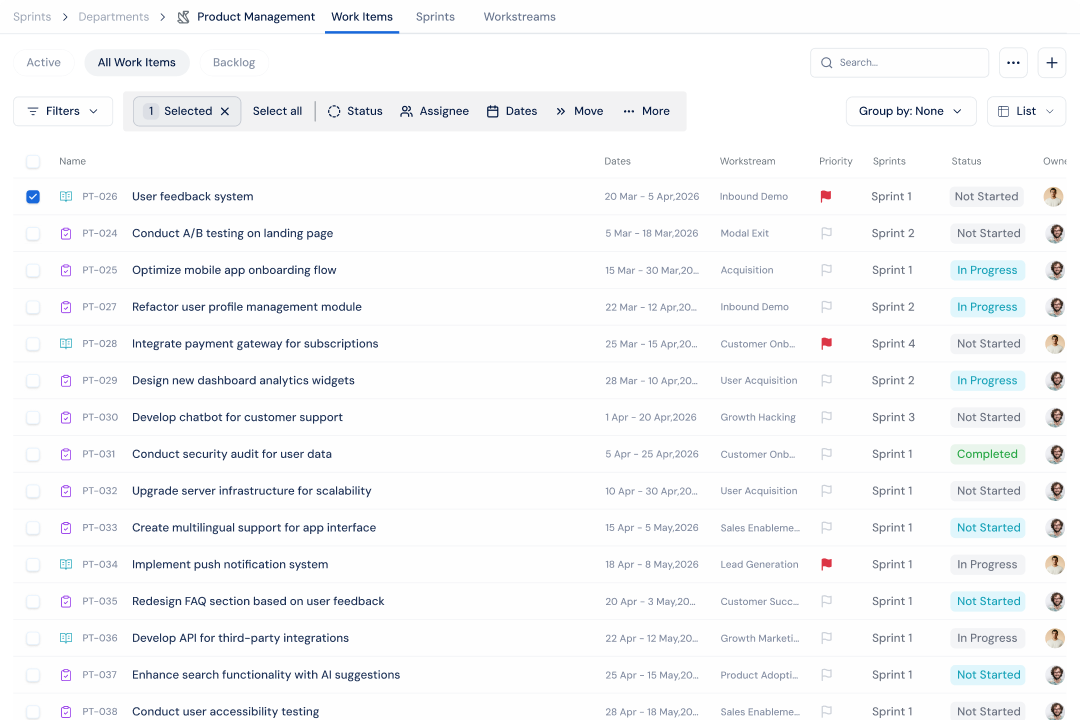1080x720 pixels.
Task: Go to Sprints in breadcrumb
Action: [x=32, y=17]
